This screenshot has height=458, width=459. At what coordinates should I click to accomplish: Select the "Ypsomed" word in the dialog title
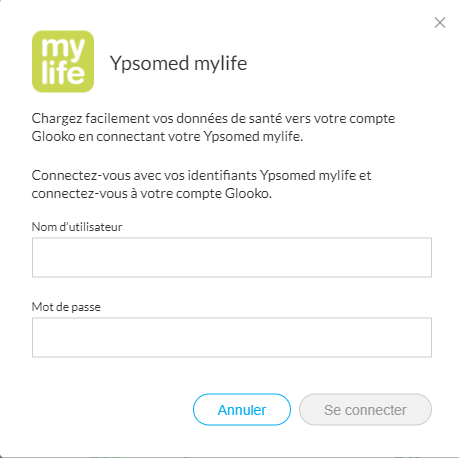tap(149, 64)
